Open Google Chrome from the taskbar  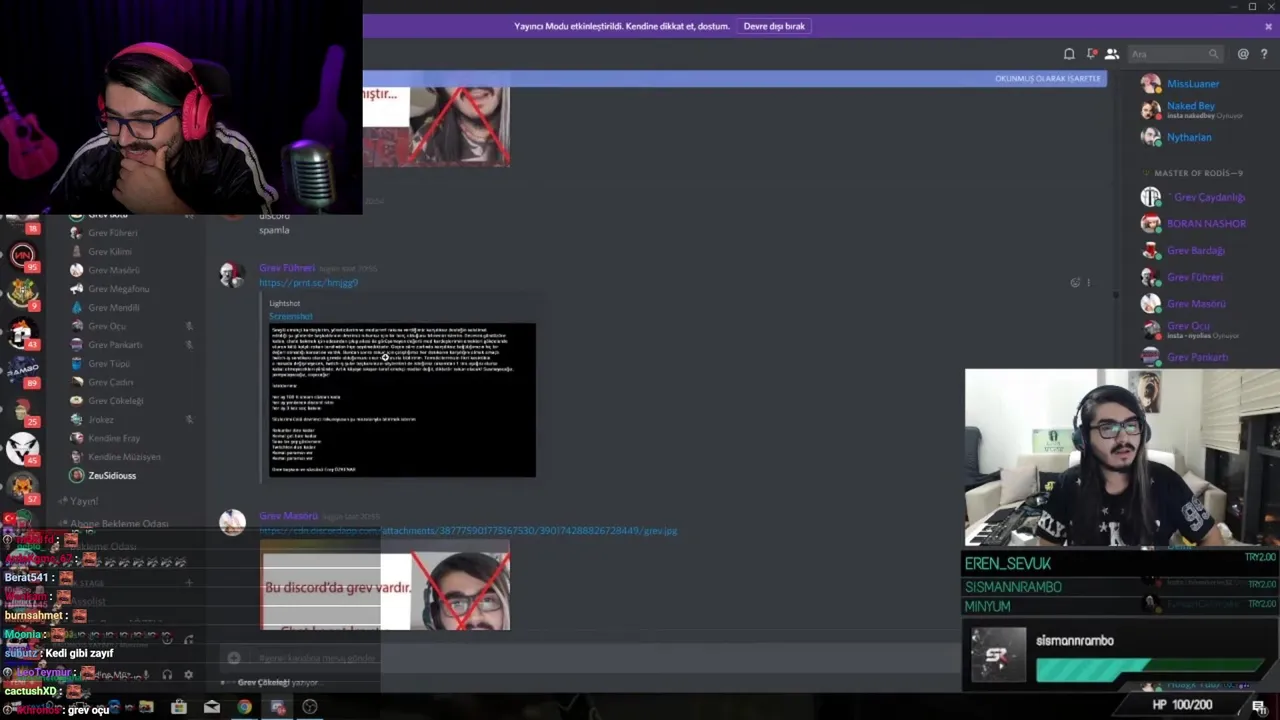pyautogui.click(x=244, y=707)
